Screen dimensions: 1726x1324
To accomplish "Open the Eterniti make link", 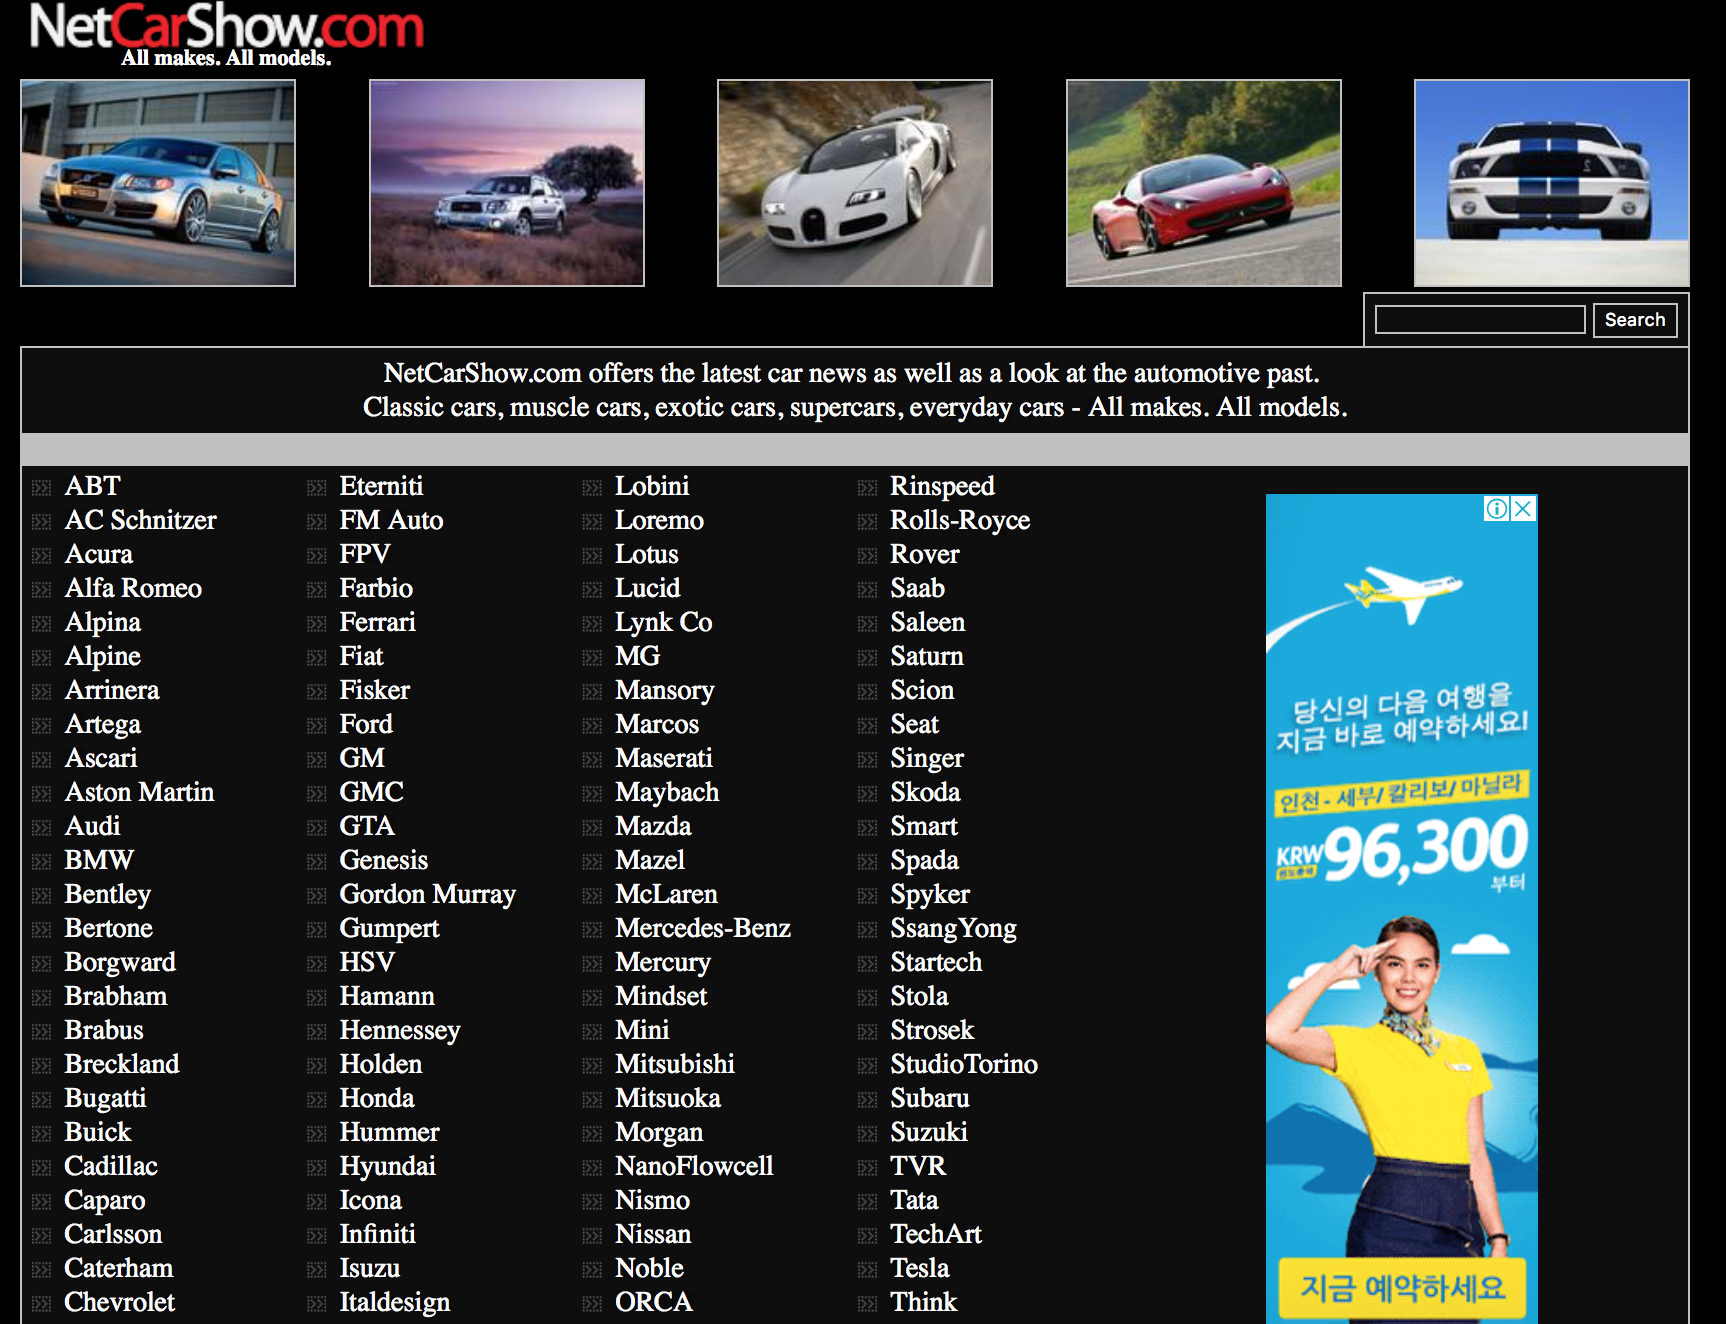I will click(x=381, y=486).
